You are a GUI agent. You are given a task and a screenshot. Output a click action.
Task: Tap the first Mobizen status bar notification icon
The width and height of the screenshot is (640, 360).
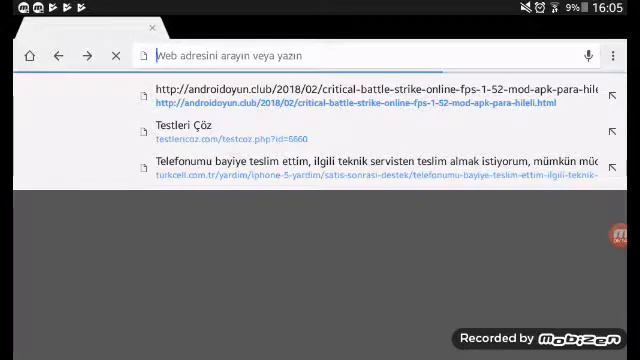(x=24, y=7)
